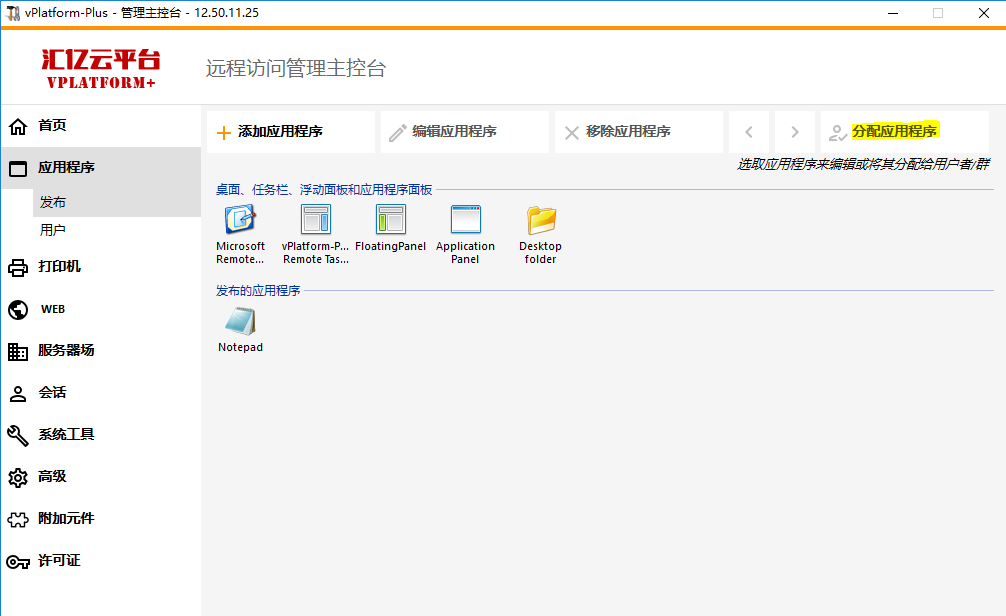
Task: Click the left arrow move button
Action: (x=749, y=132)
